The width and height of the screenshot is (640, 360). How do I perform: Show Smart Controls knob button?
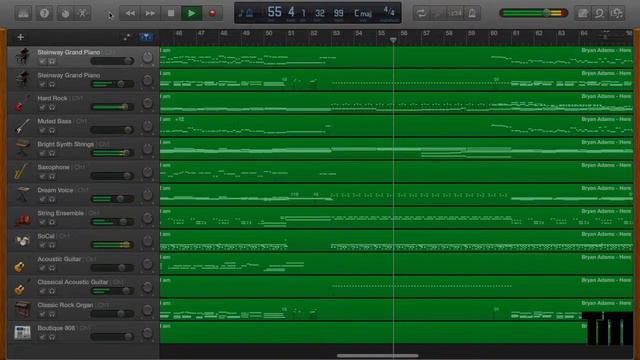point(65,13)
